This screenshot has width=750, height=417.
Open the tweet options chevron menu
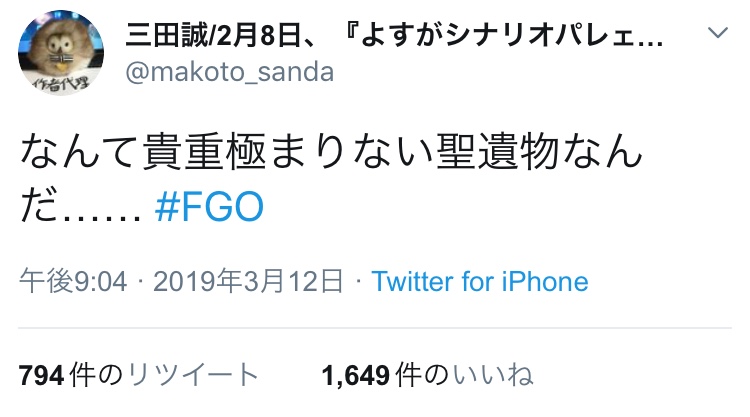point(718,34)
